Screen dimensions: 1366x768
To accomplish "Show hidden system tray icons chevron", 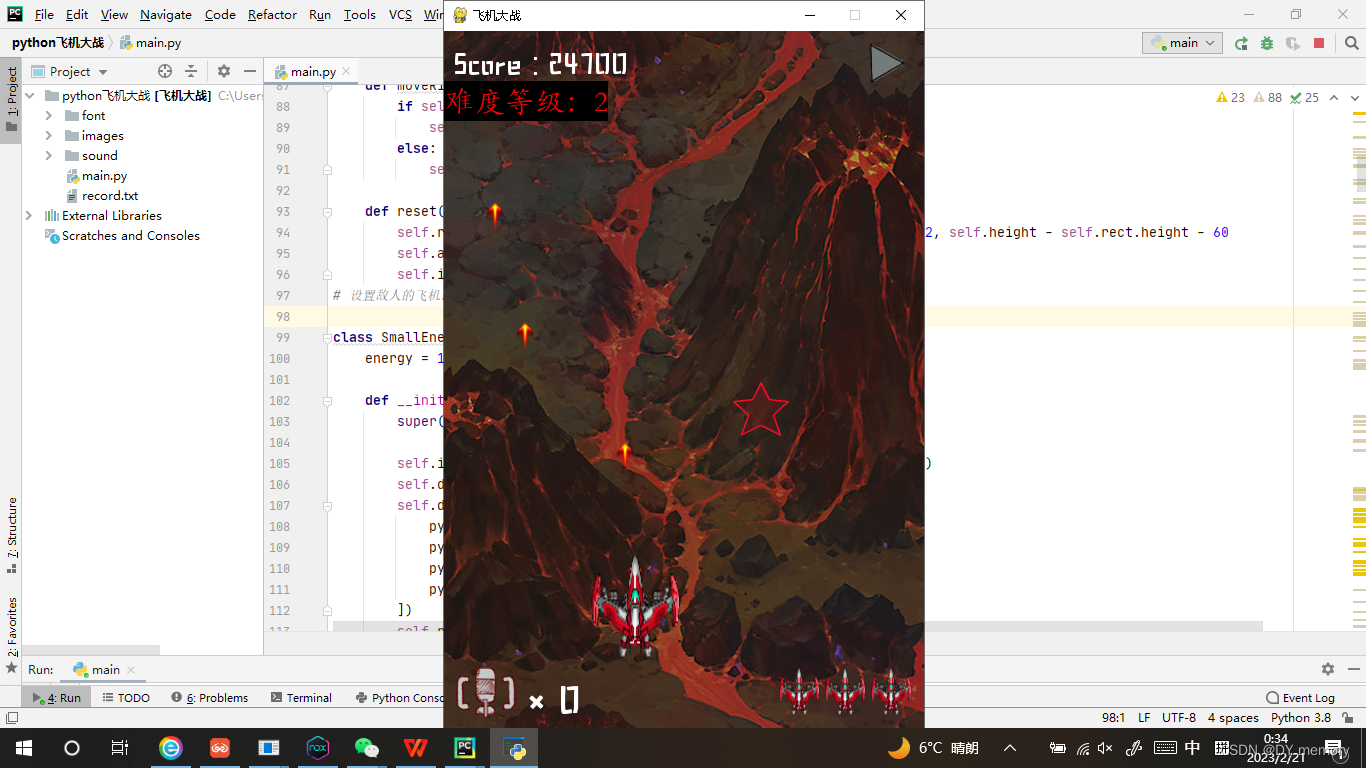I will (x=1010, y=747).
